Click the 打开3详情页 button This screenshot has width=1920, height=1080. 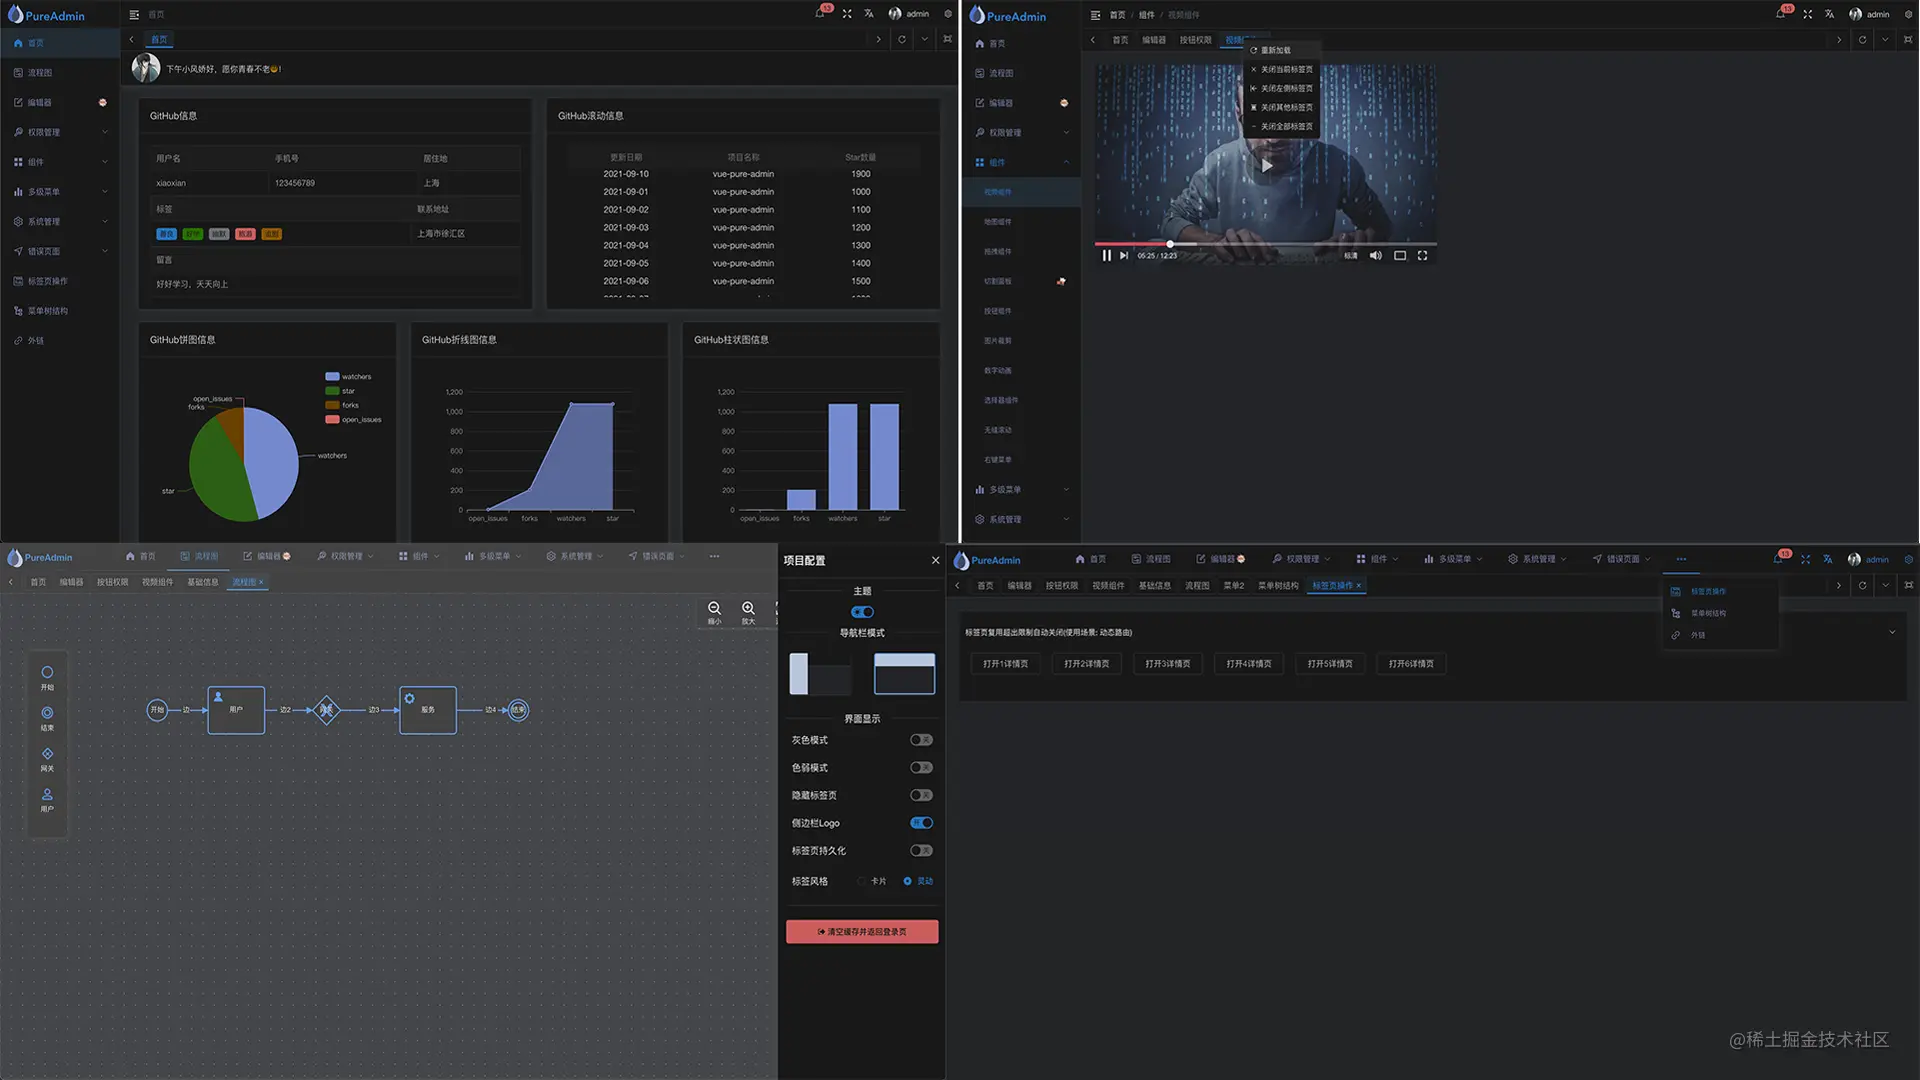pos(1167,664)
